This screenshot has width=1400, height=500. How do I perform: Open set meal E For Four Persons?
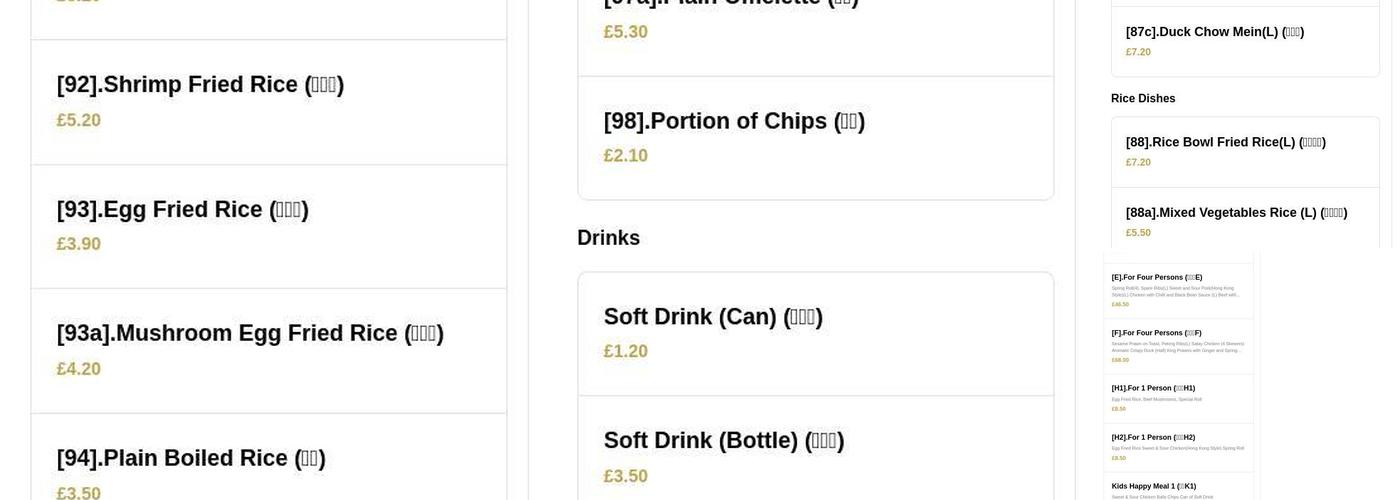1157,277
